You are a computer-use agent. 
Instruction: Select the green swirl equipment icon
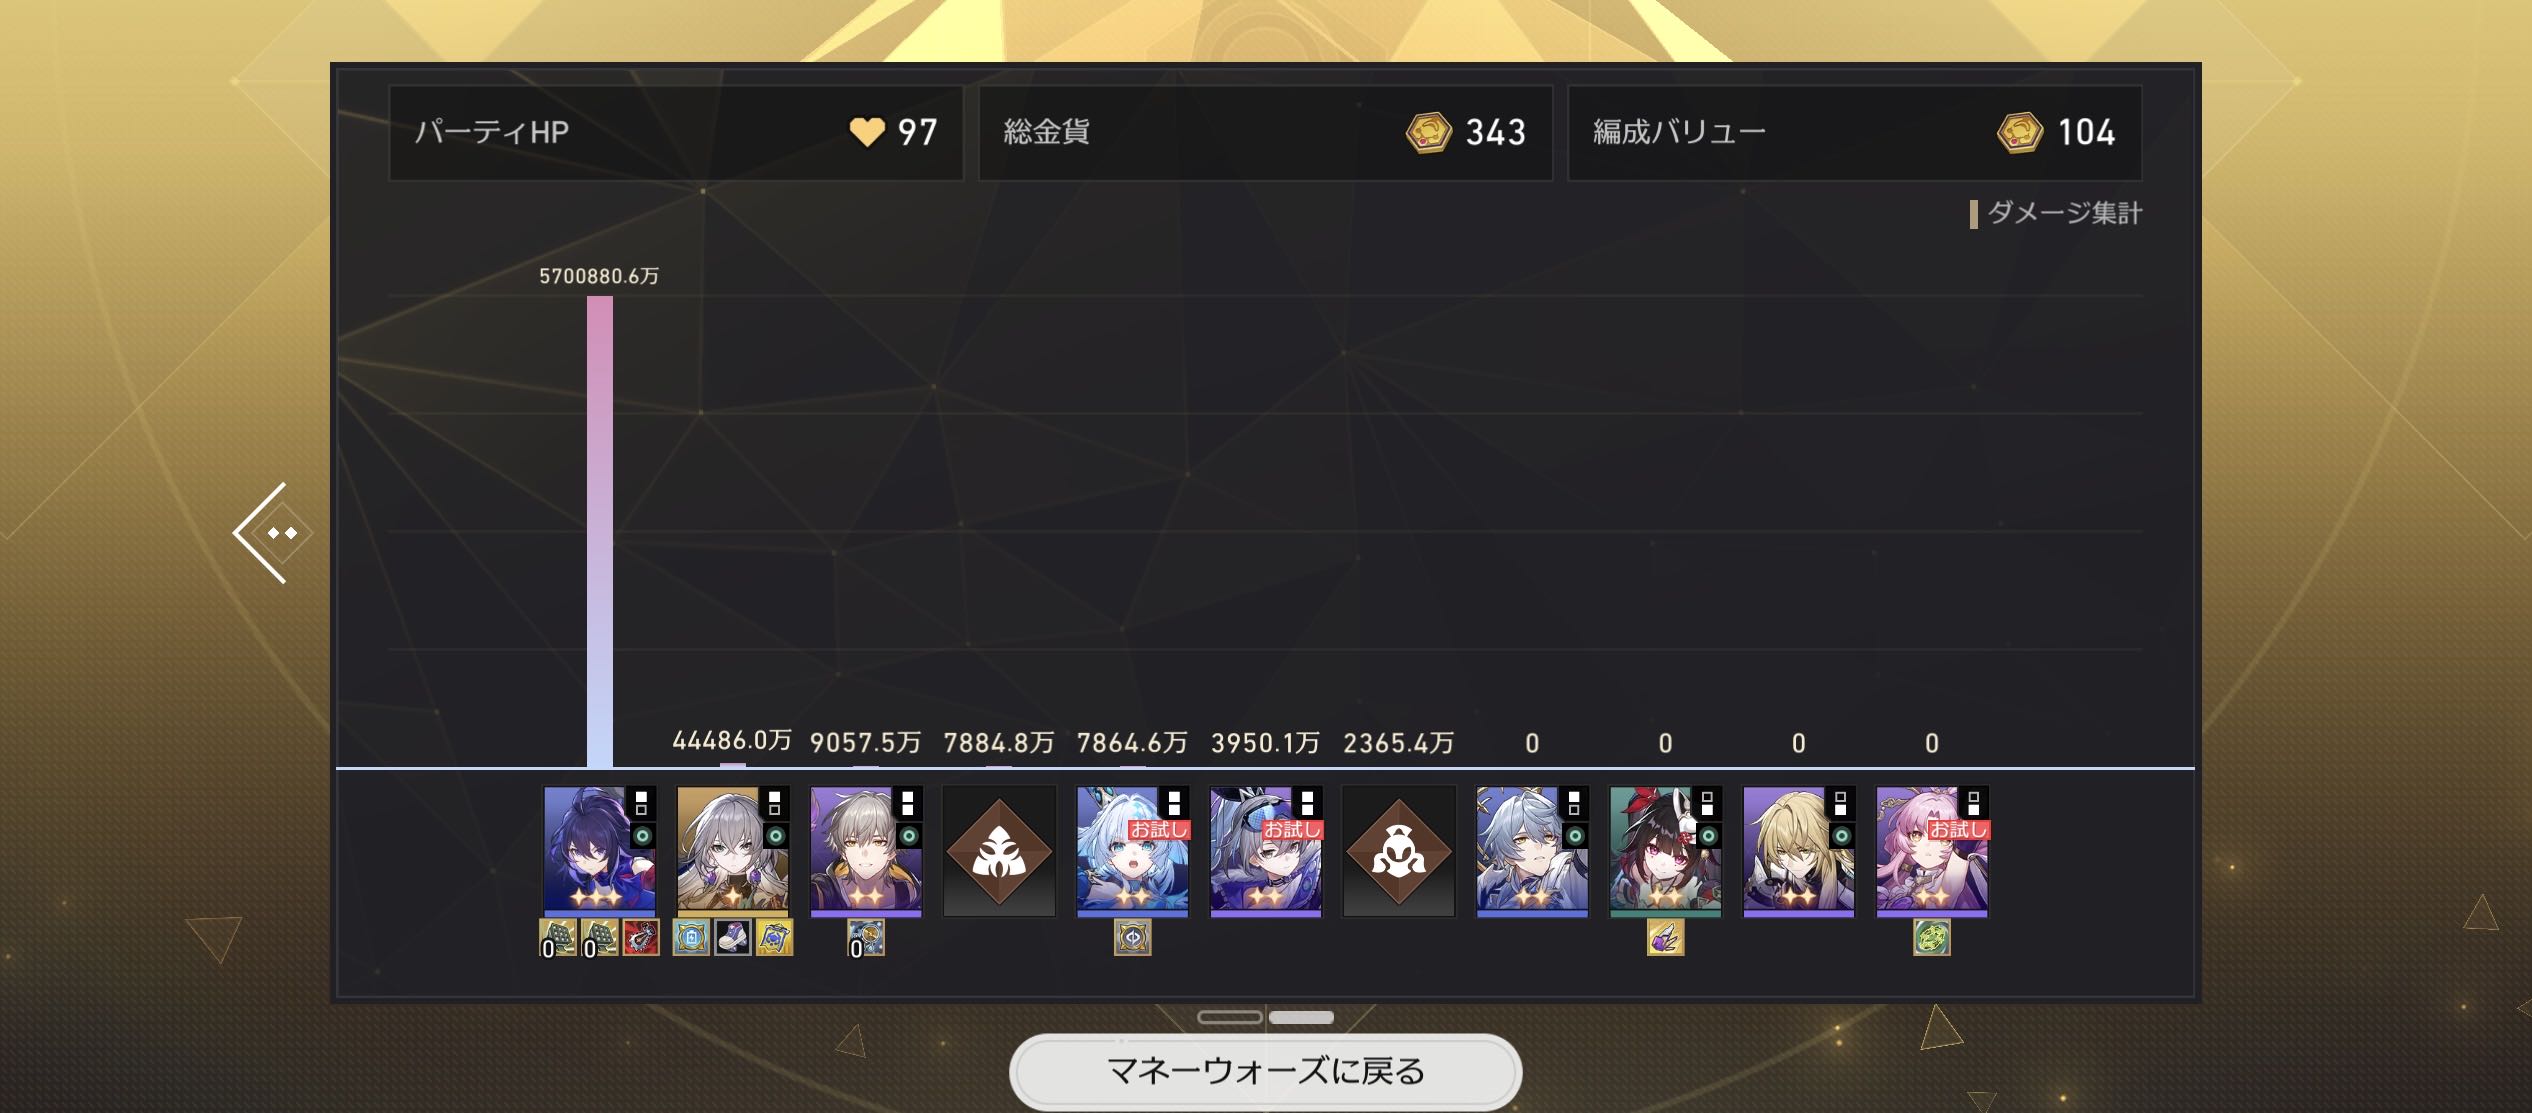click(x=1932, y=938)
